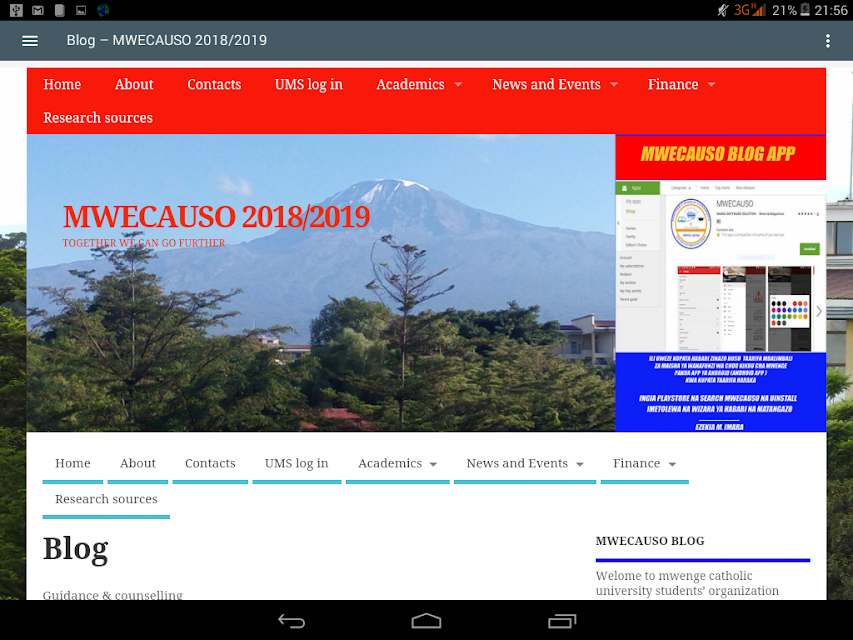Click the blue Swahili install instructions
The image size is (853, 640).
pyautogui.click(x=720, y=392)
